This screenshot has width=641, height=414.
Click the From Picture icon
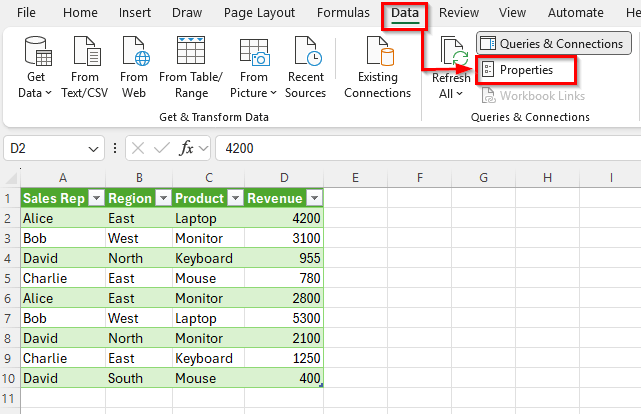pos(254,52)
